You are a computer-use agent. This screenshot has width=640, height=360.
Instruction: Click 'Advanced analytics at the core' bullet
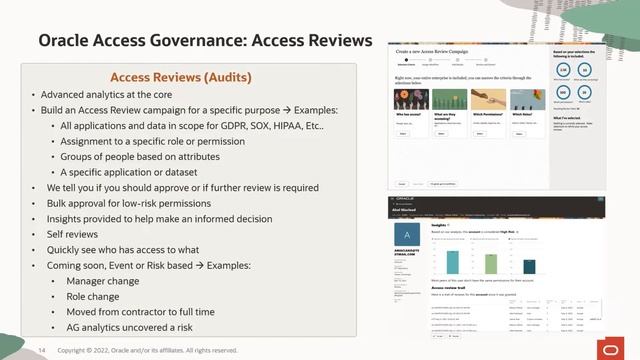point(106,95)
